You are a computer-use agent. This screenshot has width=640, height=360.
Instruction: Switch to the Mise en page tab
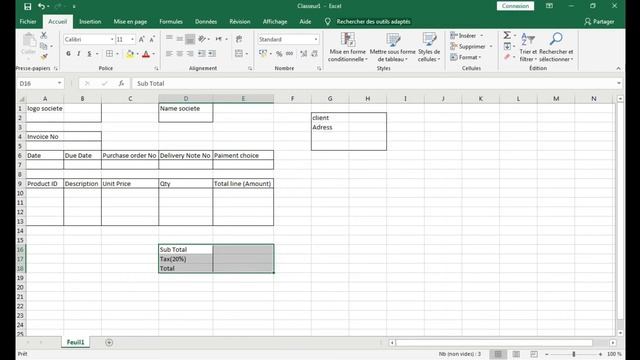tap(130, 22)
